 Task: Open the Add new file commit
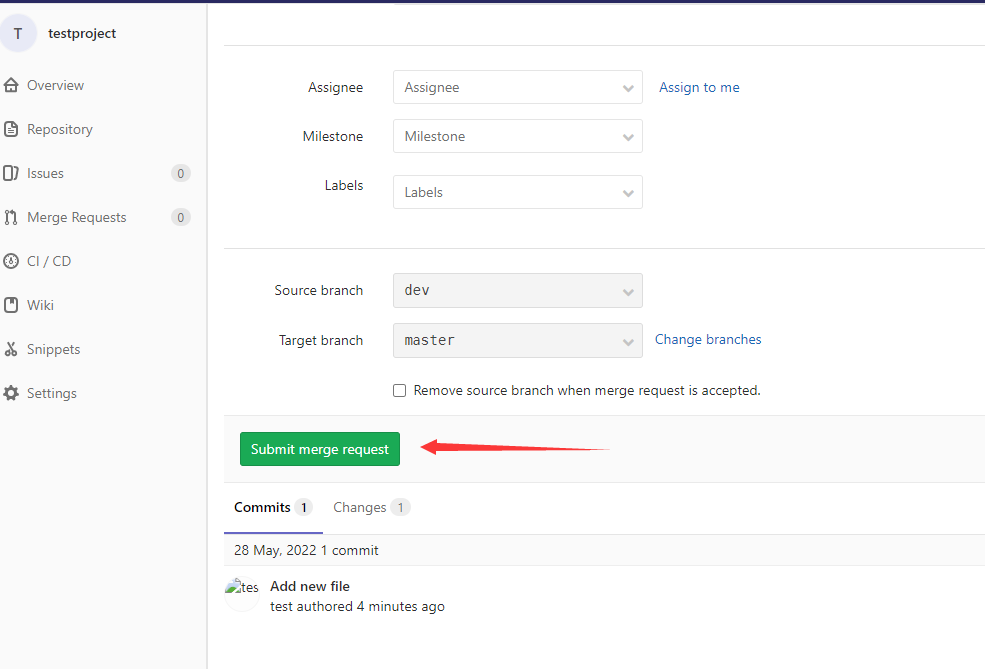[x=310, y=586]
